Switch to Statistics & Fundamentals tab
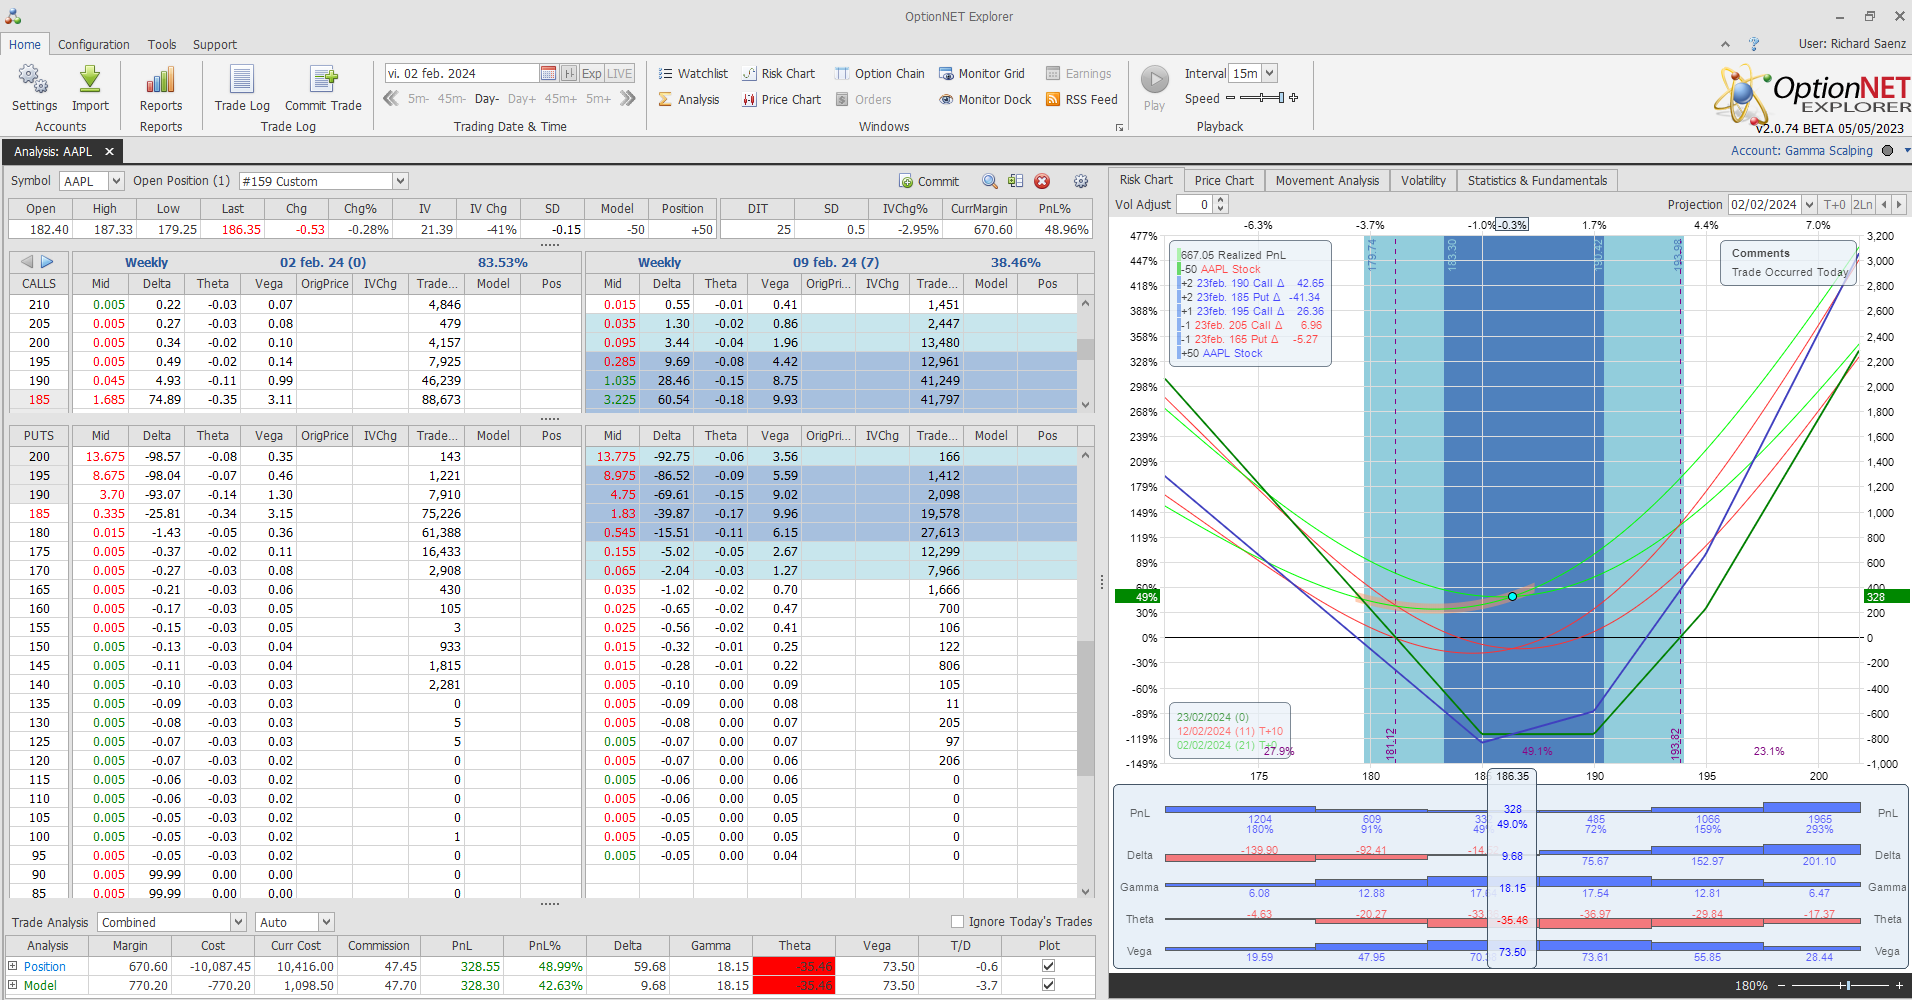 (x=1537, y=180)
